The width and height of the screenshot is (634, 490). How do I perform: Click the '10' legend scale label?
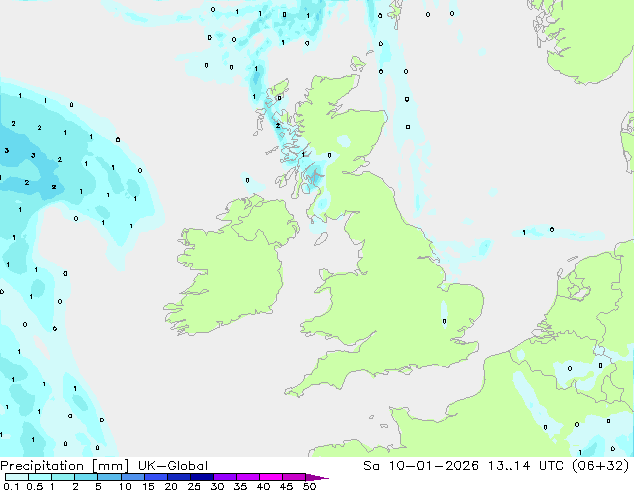125,486
